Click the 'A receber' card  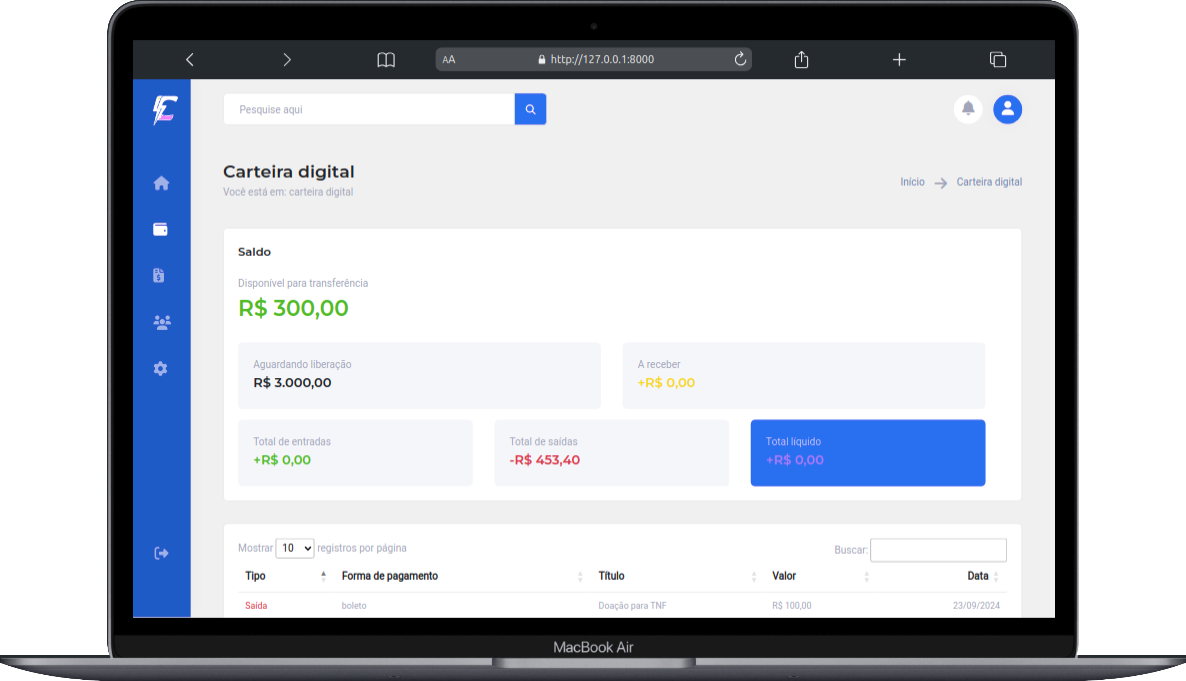(x=803, y=375)
